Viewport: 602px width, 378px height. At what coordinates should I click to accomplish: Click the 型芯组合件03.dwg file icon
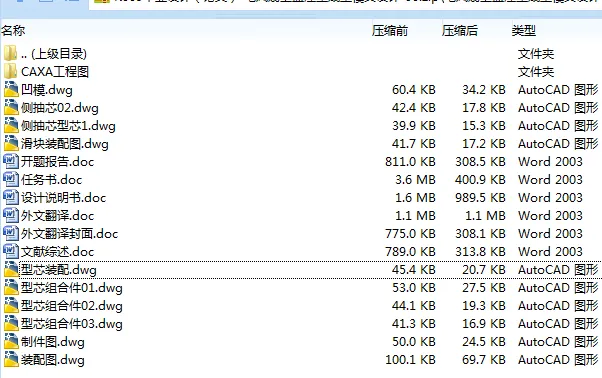coord(11,324)
